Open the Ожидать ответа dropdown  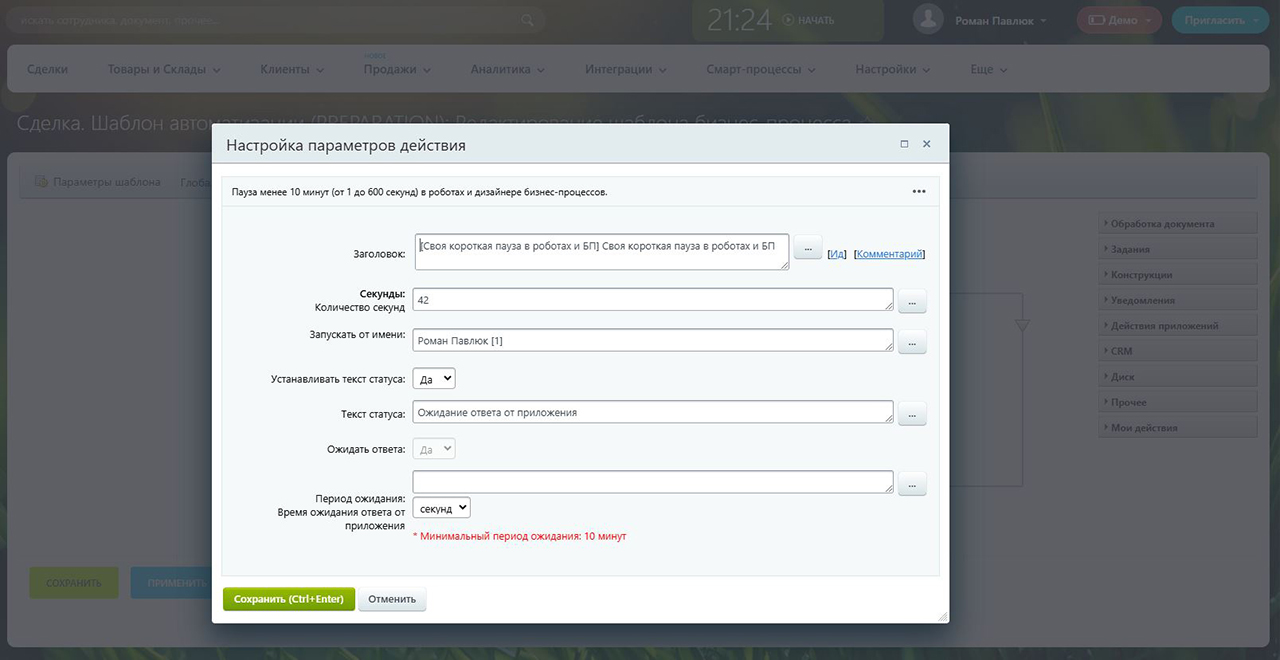click(x=434, y=450)
